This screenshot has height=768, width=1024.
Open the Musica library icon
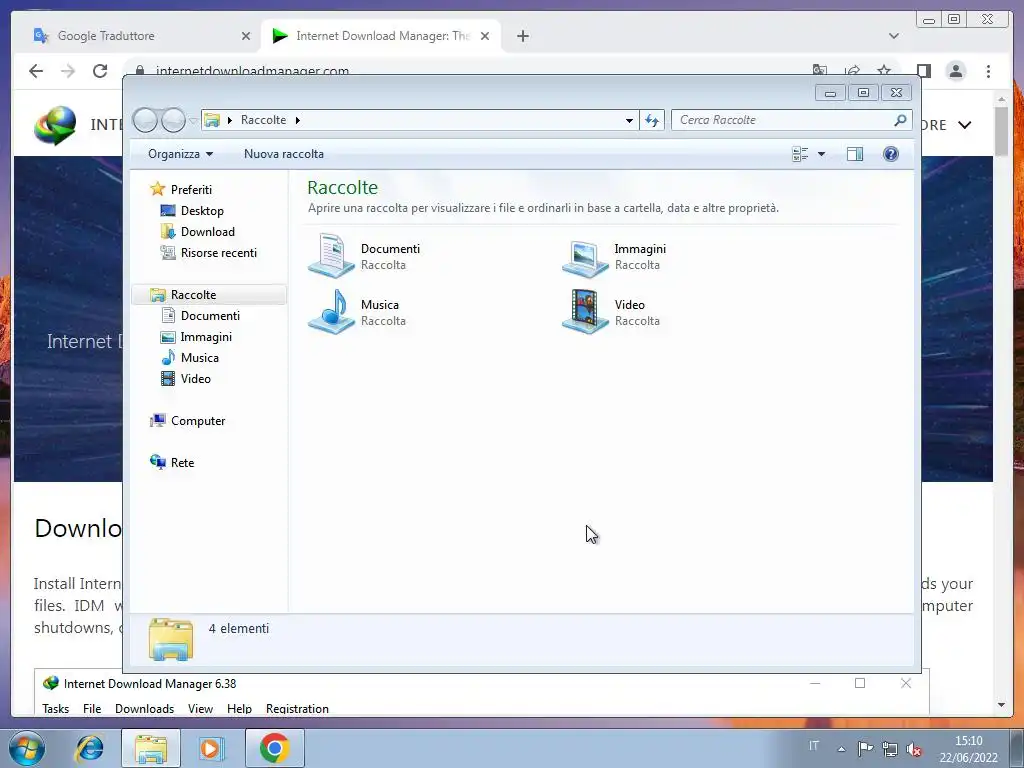tap(332, 312)
